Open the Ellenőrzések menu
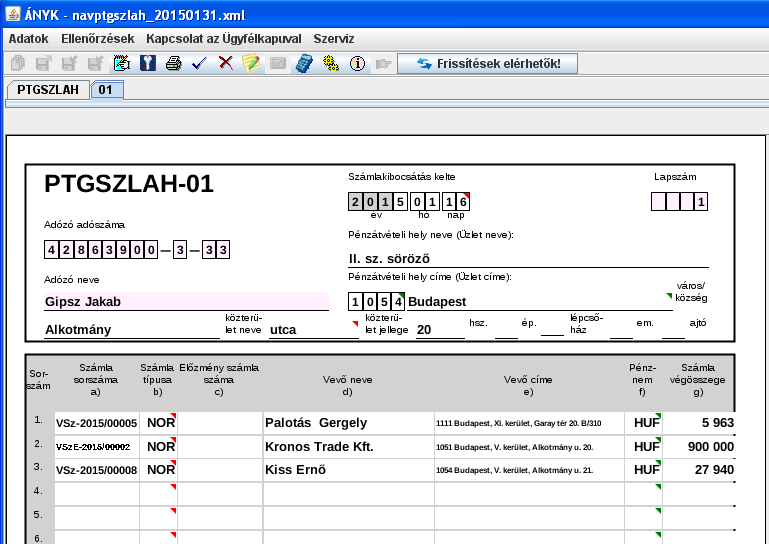Image resolution: width=769 pixels, height=544 pixels. (x=98, y=39)
